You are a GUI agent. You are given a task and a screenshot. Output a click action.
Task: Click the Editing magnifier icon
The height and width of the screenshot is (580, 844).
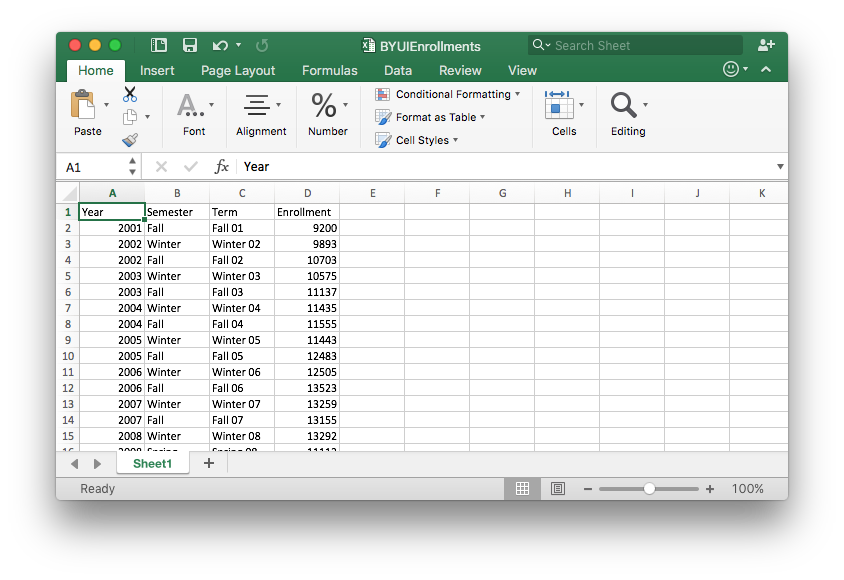tap(623, 105)
